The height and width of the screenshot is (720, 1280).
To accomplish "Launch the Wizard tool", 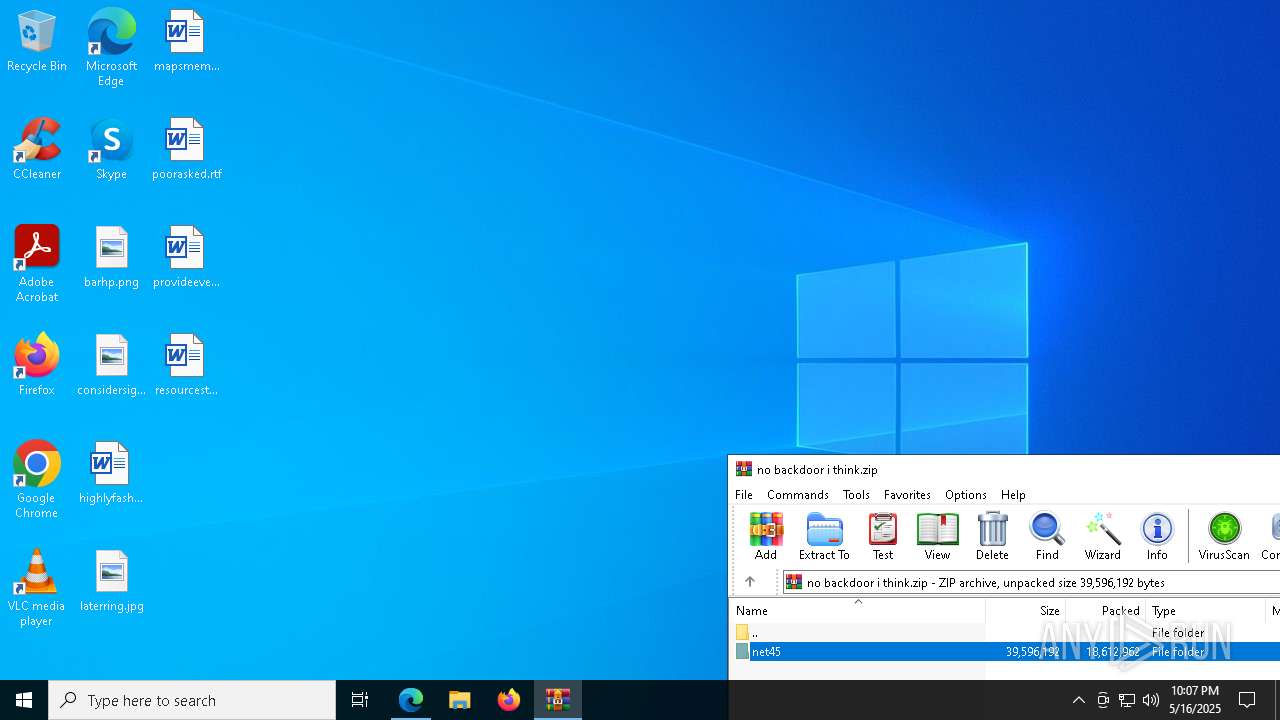I will [x=1102, y=536].
